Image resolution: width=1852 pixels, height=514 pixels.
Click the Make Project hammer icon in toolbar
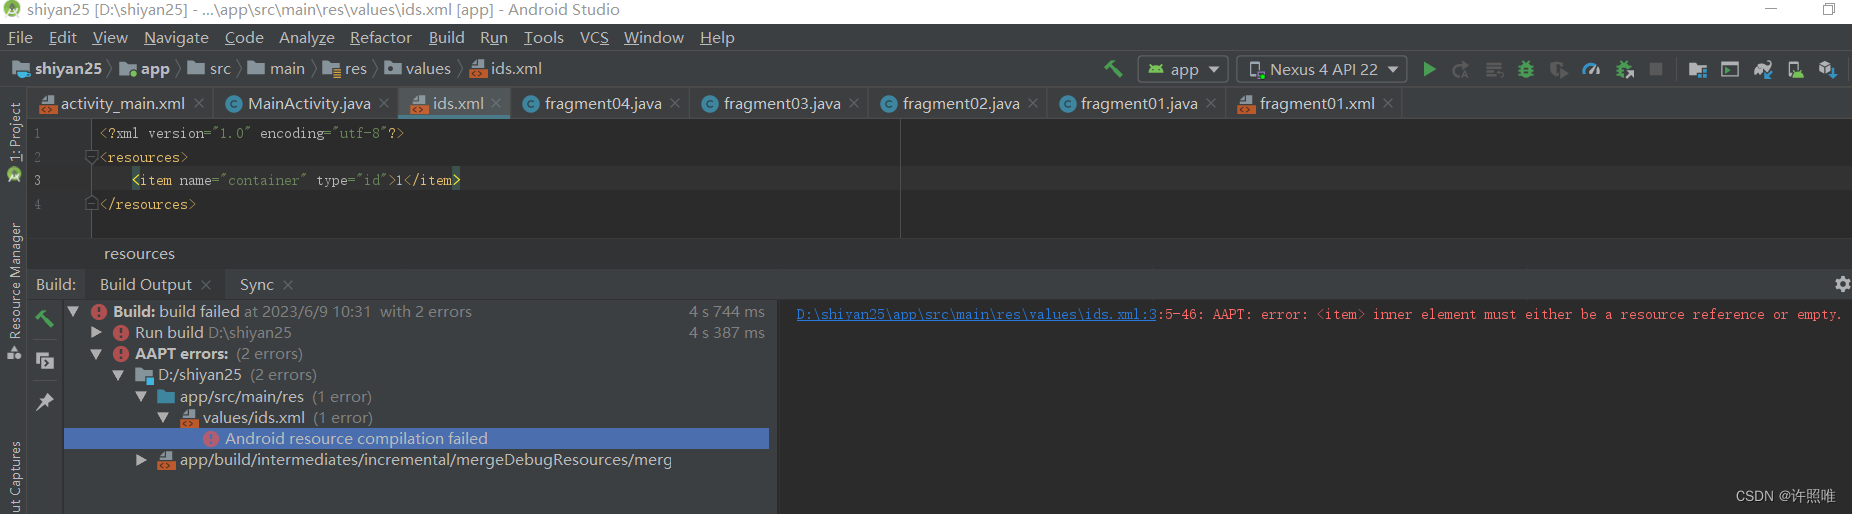pos(1113,69)
